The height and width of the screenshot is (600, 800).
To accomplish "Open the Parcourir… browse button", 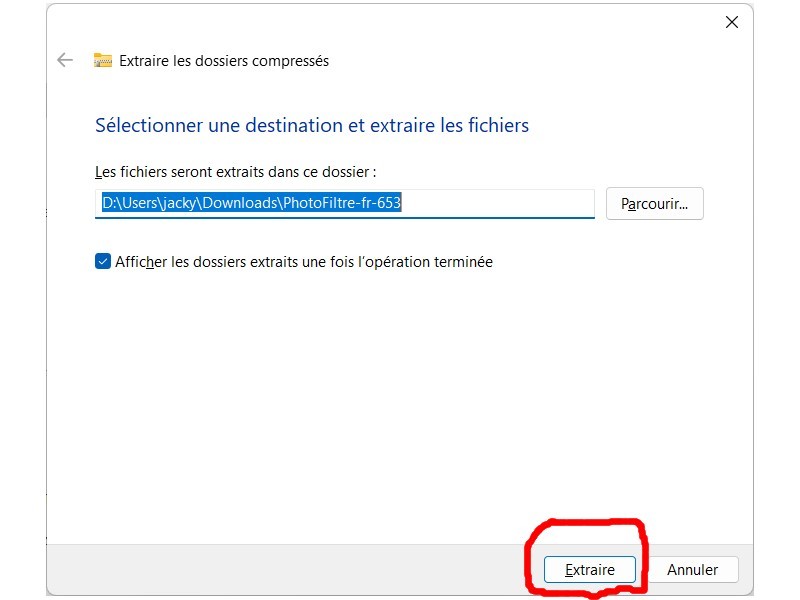I will pos(654,204).
